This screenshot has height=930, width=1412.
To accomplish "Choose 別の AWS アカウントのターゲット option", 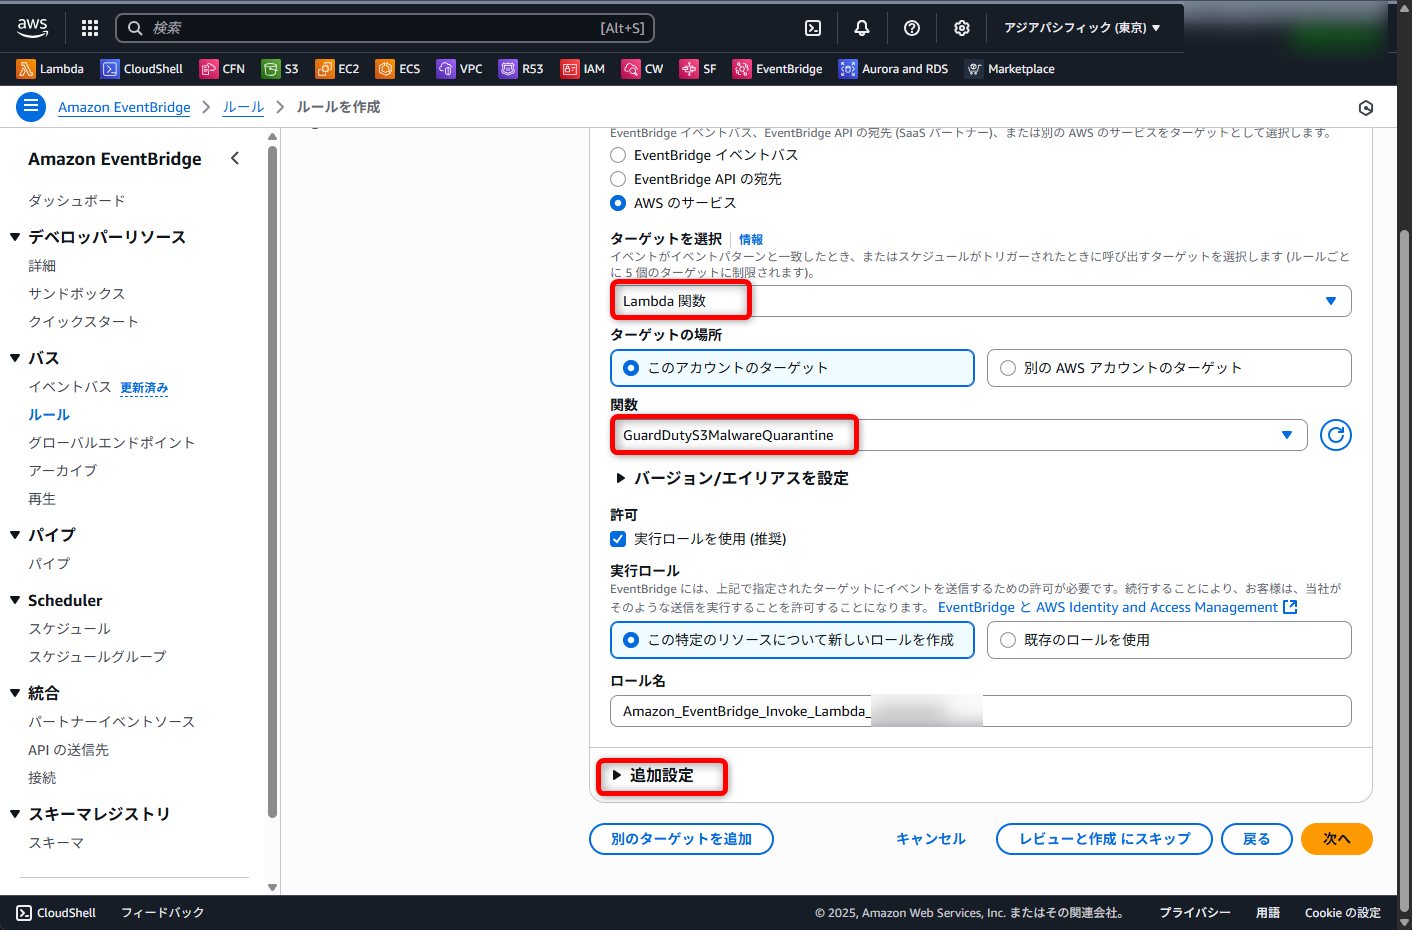I will (1169, 368).
